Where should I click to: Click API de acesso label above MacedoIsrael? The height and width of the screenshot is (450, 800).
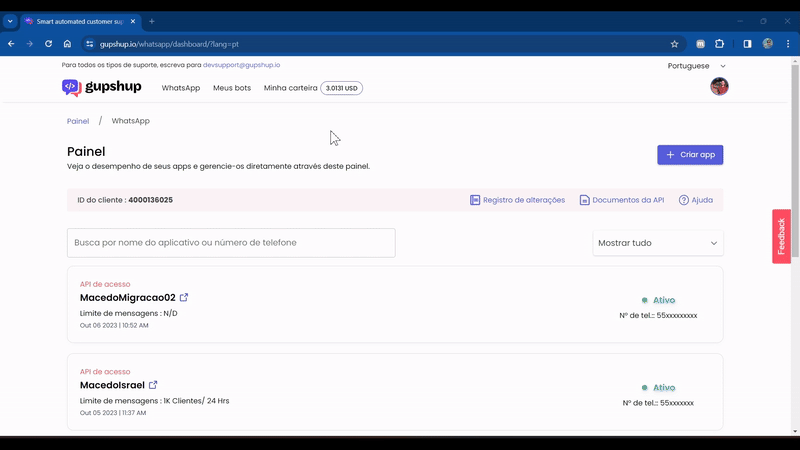click(105, 372)
